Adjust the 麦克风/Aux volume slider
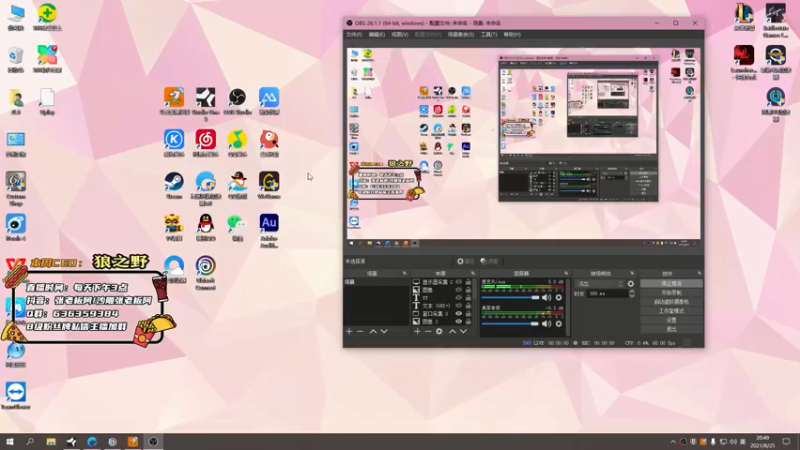The image size is (800, 450). 510,297
